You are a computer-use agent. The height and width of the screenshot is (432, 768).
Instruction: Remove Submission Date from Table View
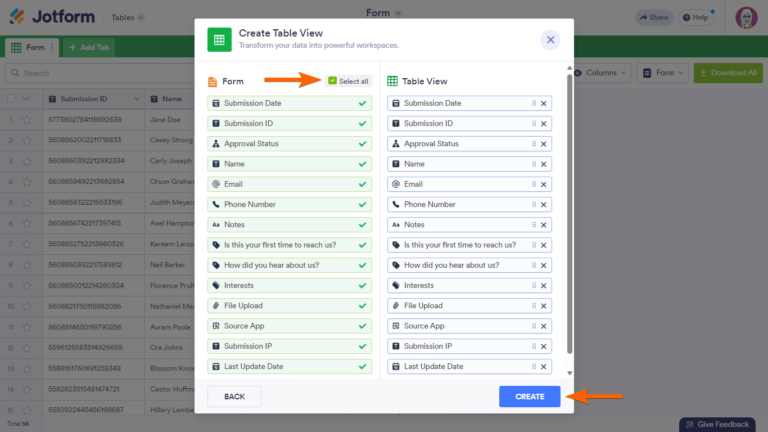pyautogui.click(x=544, y=103)
